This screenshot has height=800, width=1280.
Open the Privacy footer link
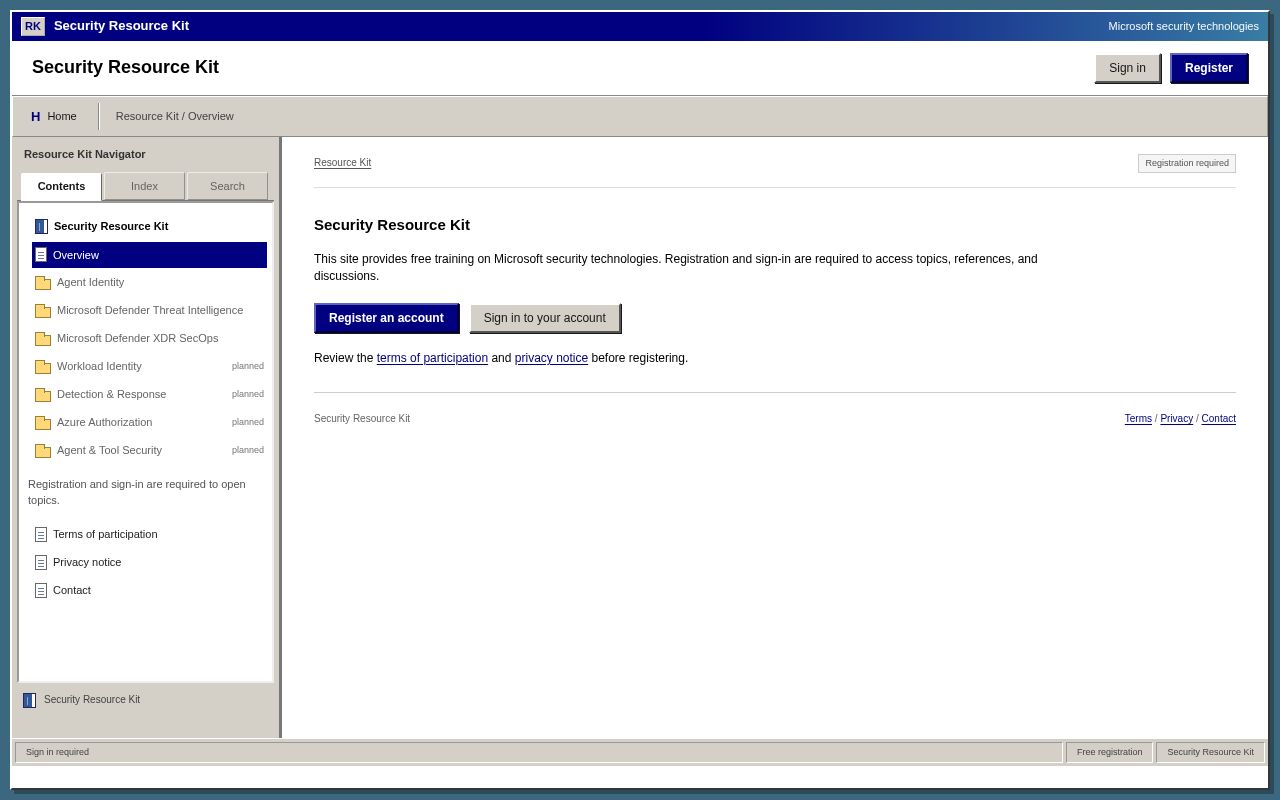(1177, 419)
